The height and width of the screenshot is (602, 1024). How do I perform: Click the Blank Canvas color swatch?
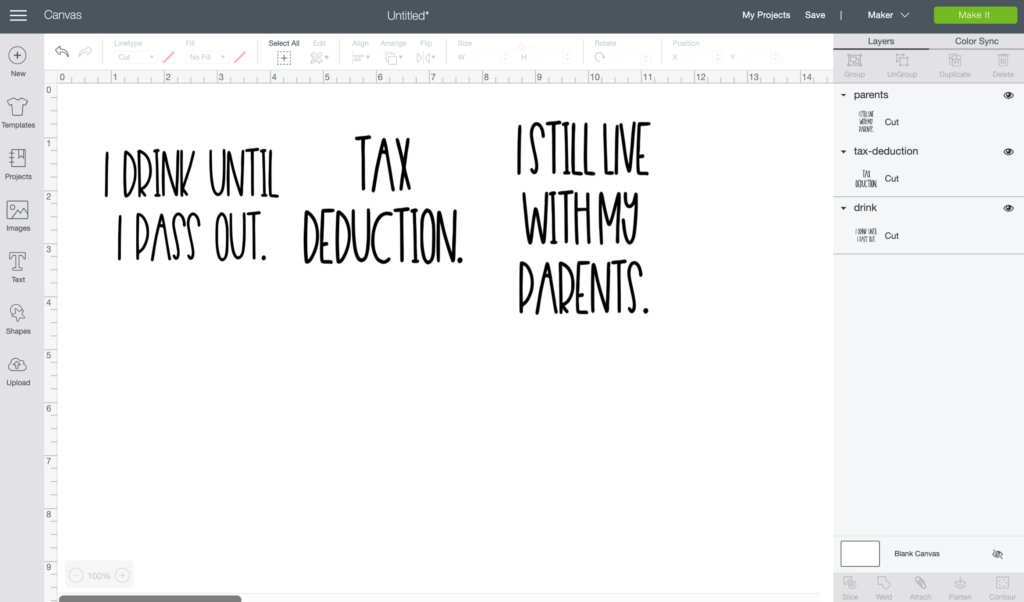pos(860,554)
